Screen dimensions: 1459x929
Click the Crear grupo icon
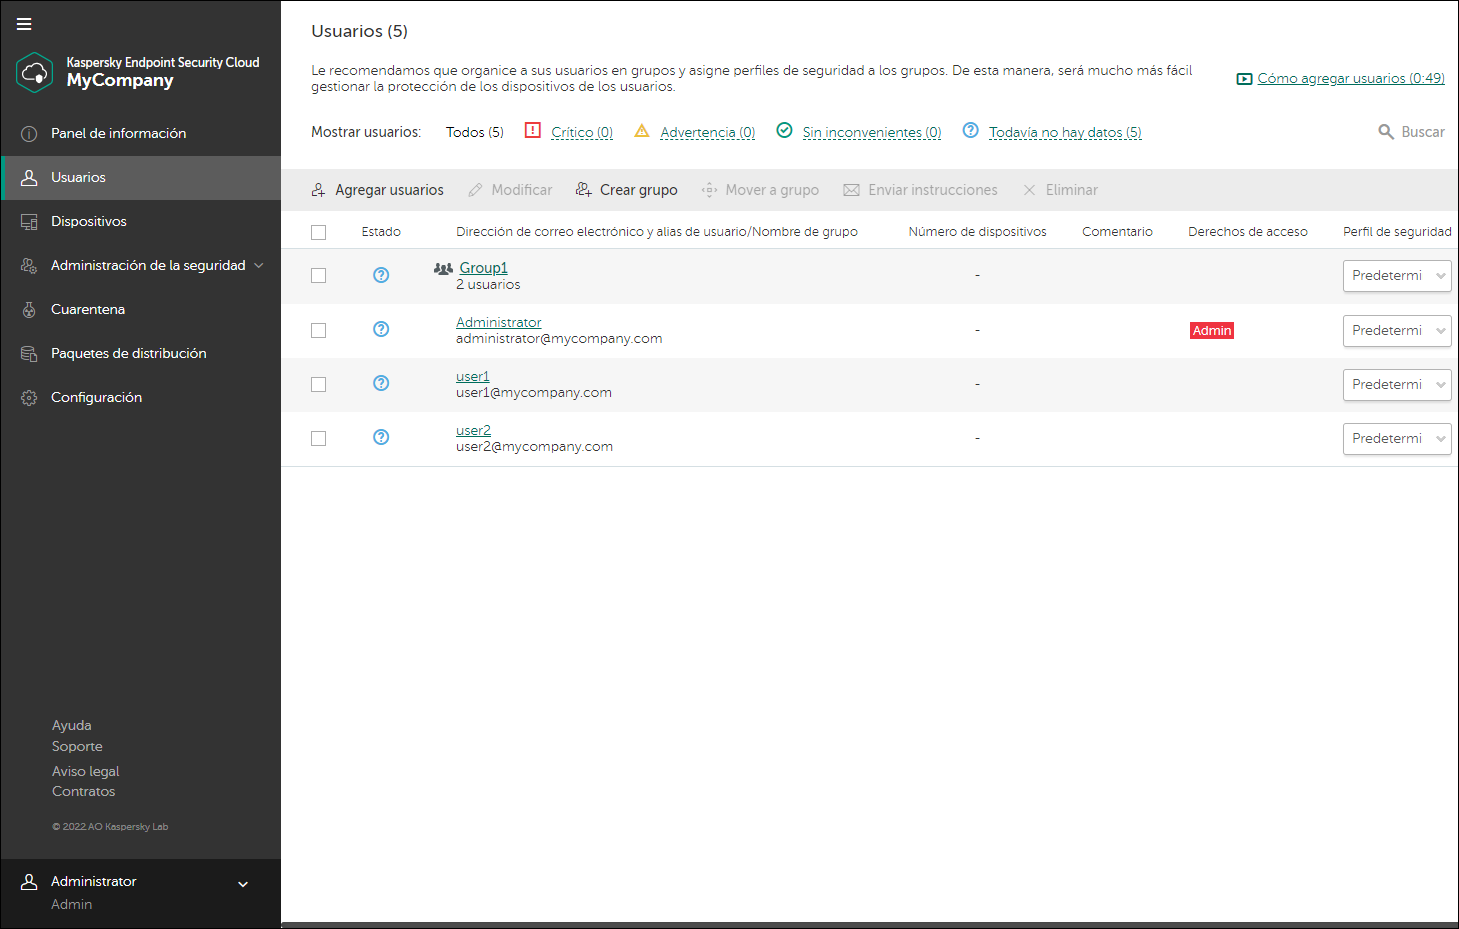pos(583,190)
